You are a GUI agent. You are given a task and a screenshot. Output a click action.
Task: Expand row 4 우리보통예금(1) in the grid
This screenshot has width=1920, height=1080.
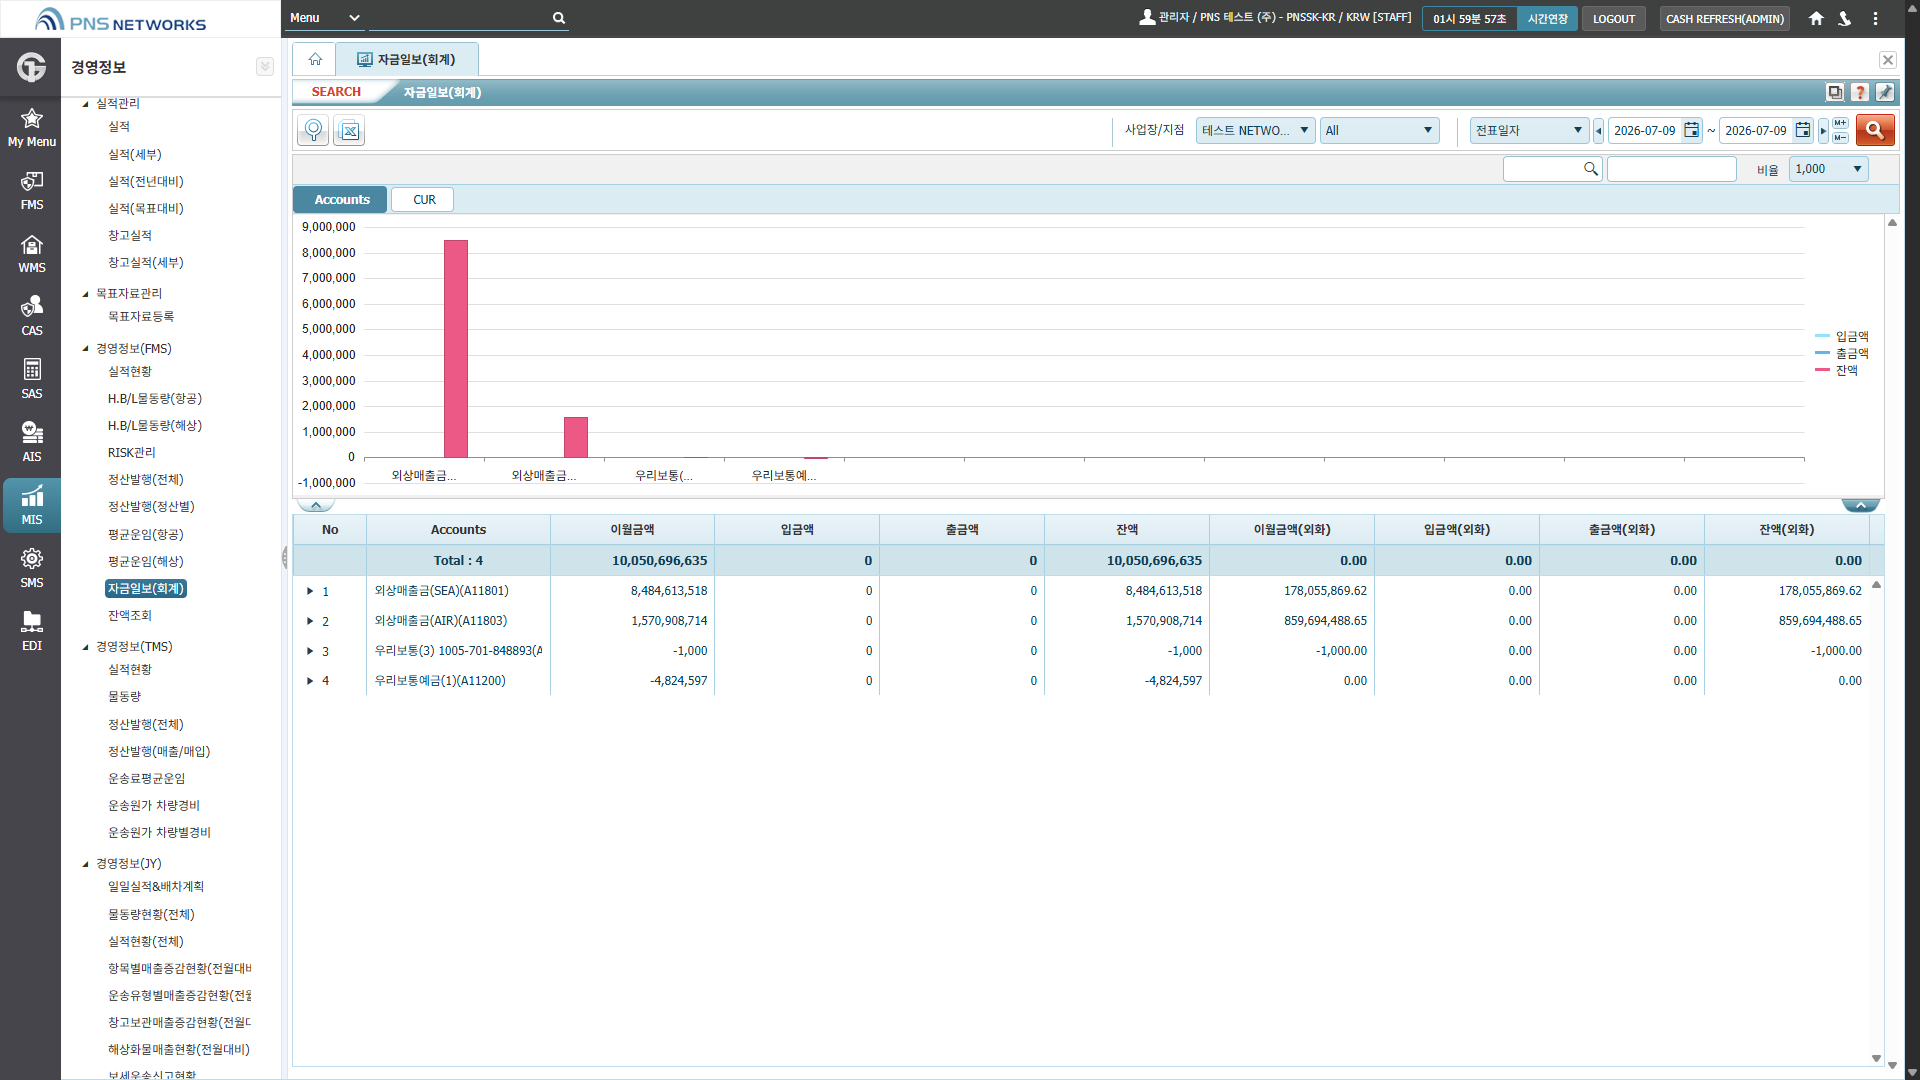[x=310, y=681]
